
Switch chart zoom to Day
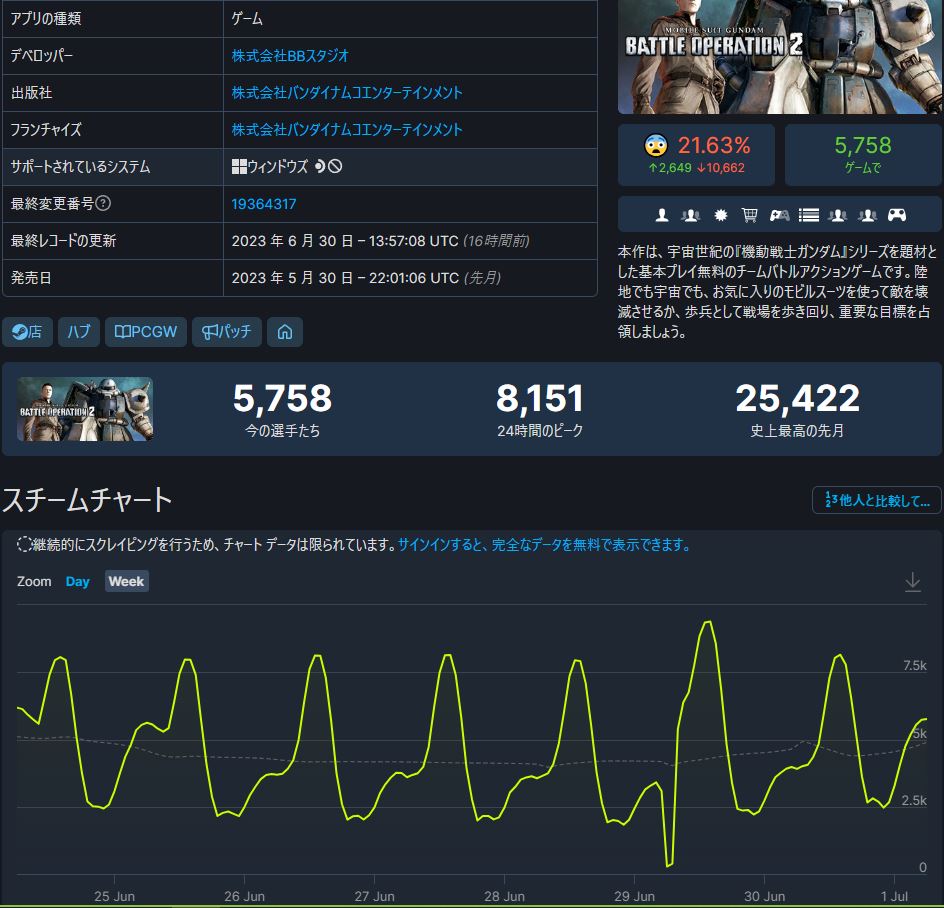click(77, 581)
